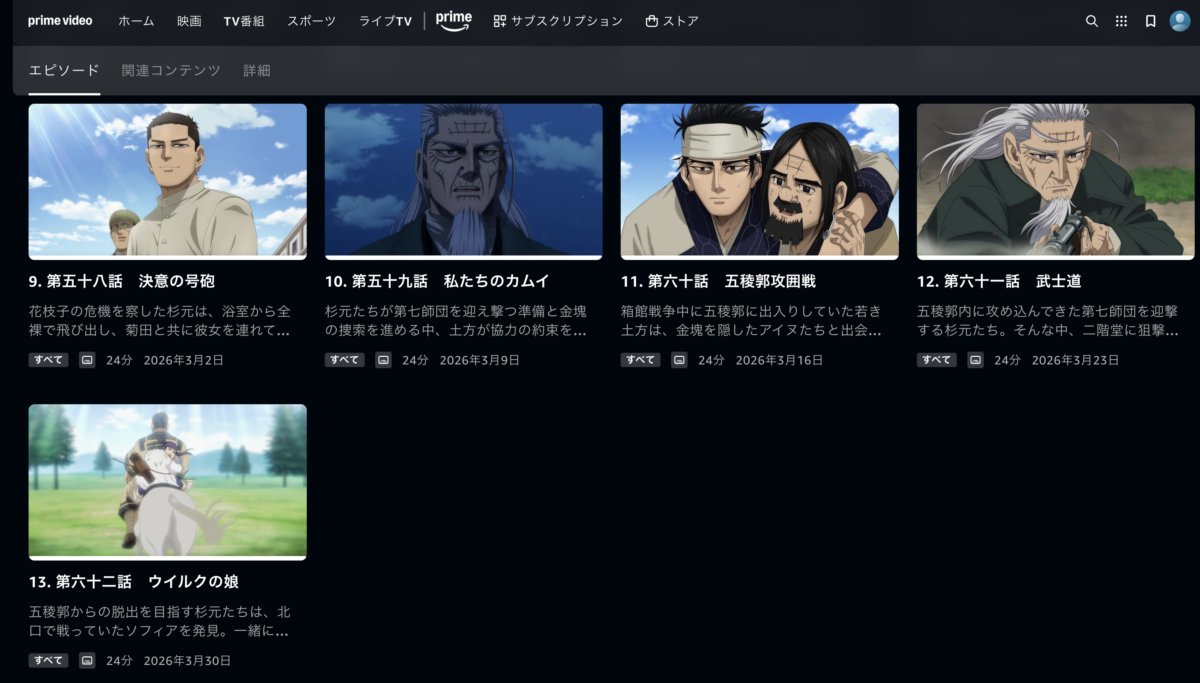Open the search icon in top bar
Viewport: 1200px width, 683px height.
(x=1091, y=21)
